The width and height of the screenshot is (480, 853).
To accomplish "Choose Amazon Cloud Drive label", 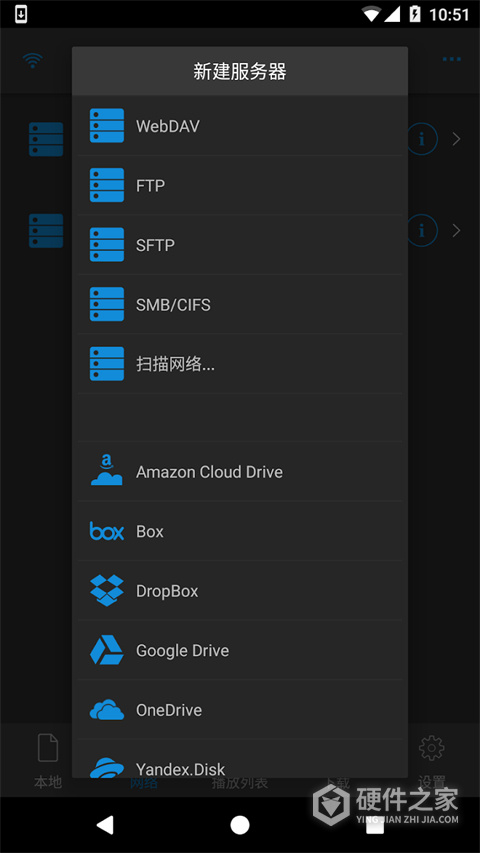I will click(210, 472).
